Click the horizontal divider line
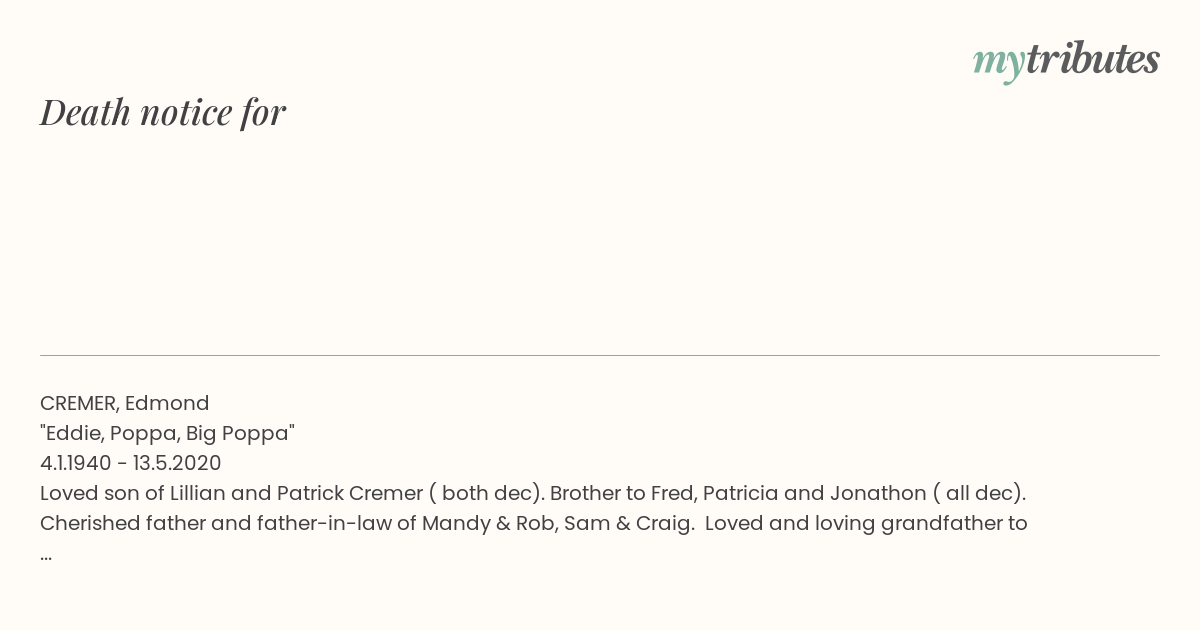This screenshot has width=1200, height=630. [600, 355]
